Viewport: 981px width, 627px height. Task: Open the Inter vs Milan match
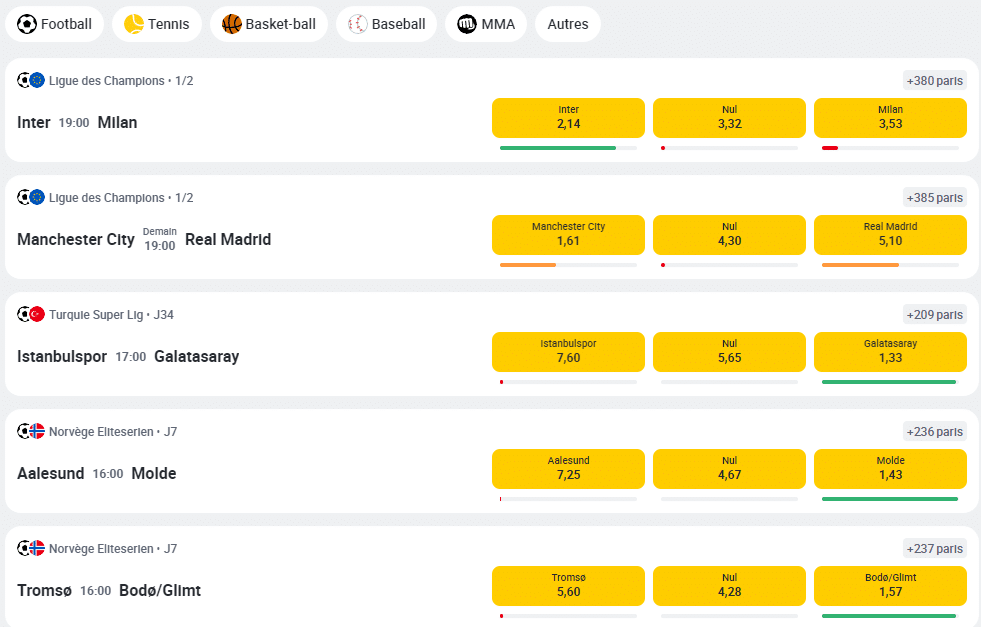77,123
